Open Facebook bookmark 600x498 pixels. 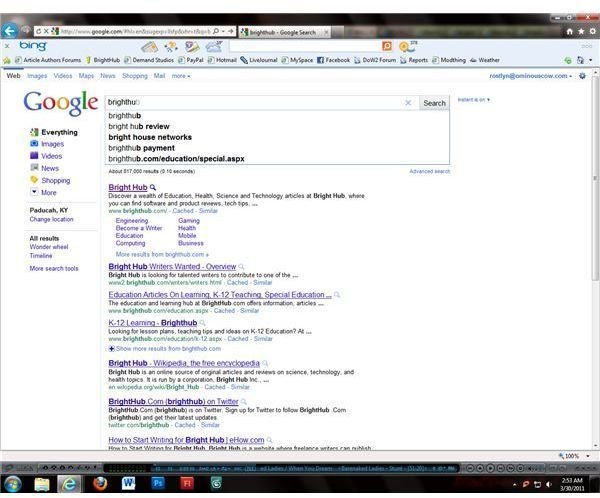[333, 60]
